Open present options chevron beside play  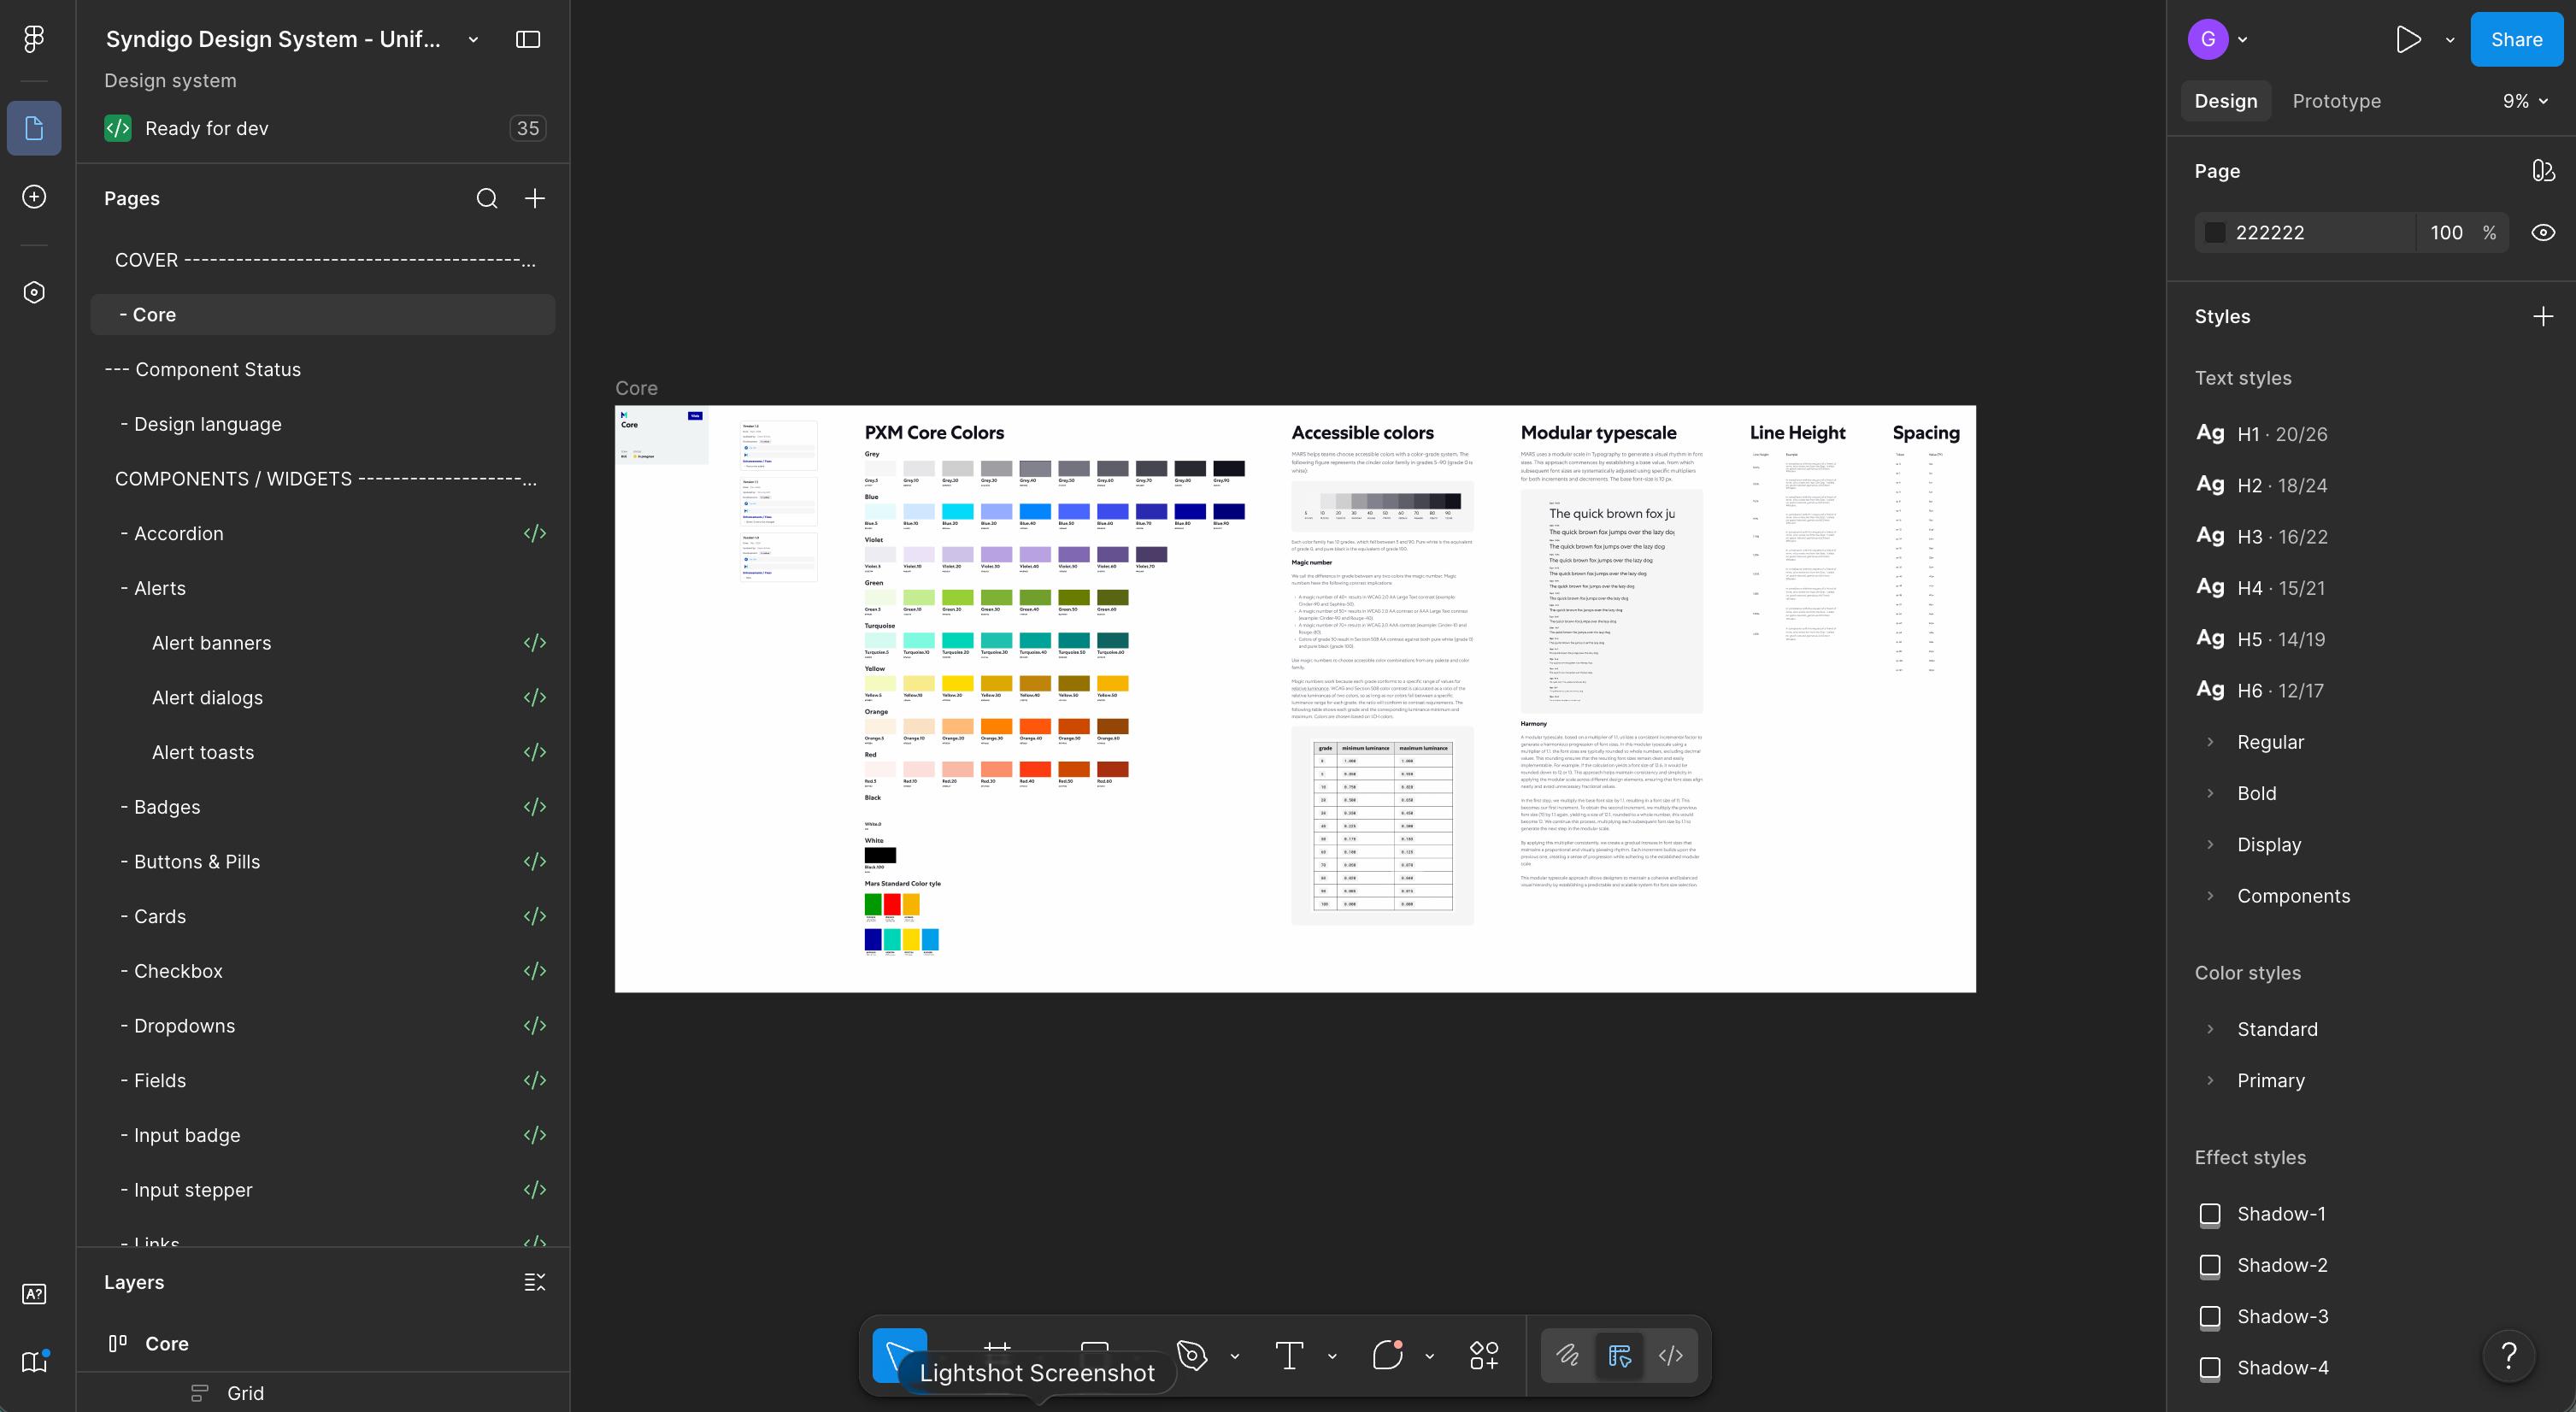[x=2450, y=40]
